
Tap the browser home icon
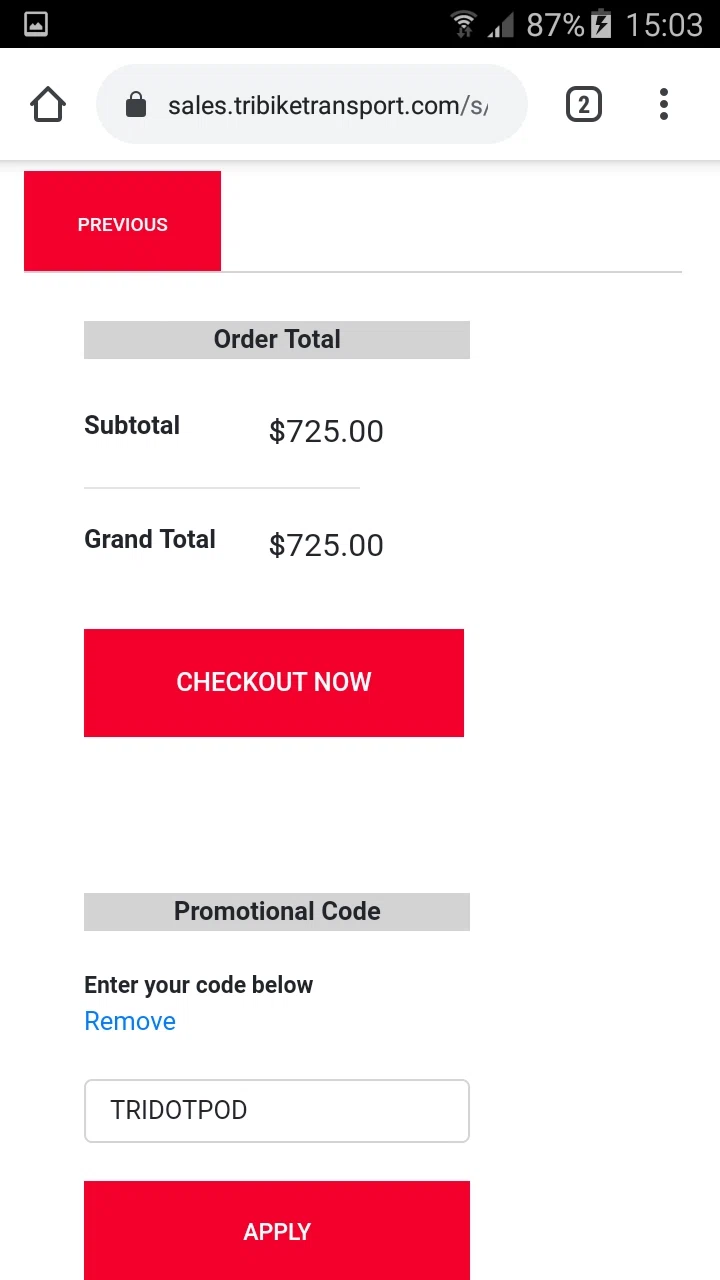(x=48, y=104)
